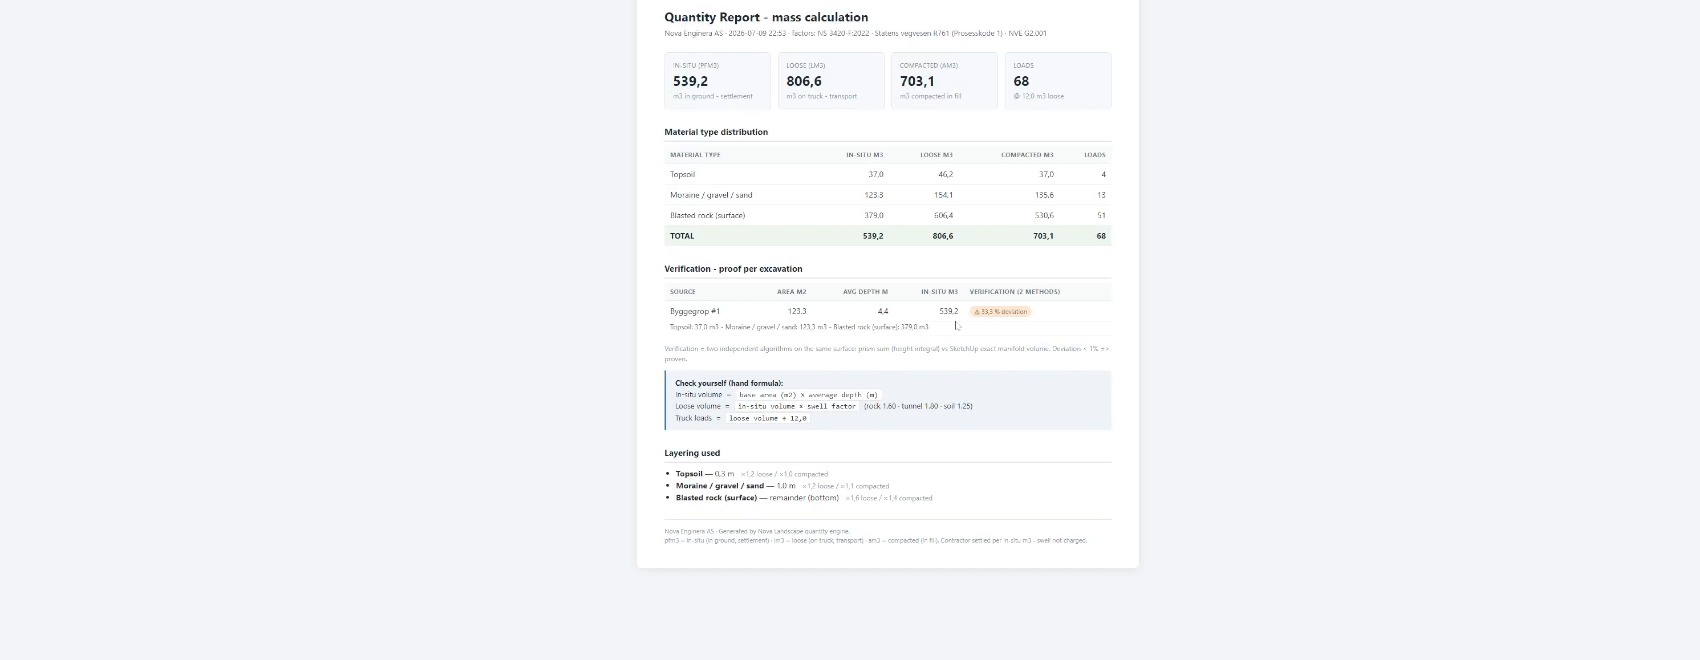Viewport: 1700px width, 660px height.
Task: Click formula "loose volume ÷ 12,0"
Action: point(767,418)
